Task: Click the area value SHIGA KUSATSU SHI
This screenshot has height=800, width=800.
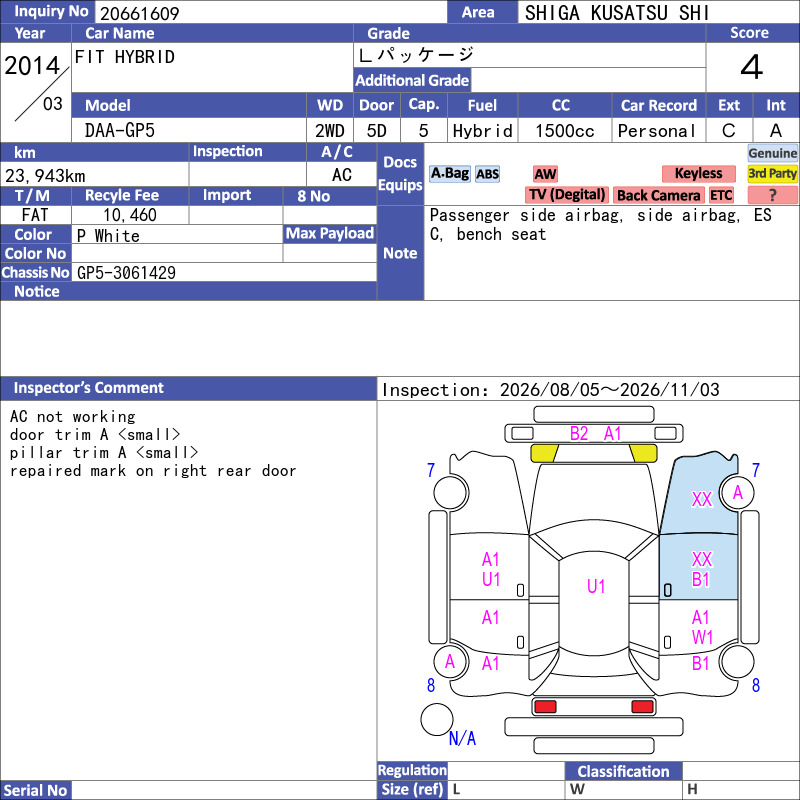Action: point(617,13)
